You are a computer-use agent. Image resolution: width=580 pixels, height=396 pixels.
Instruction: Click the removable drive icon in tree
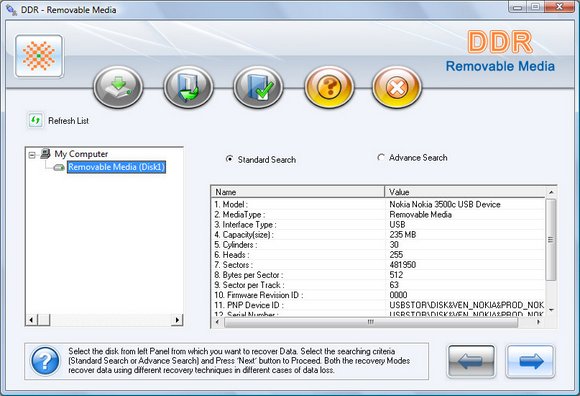59,167
